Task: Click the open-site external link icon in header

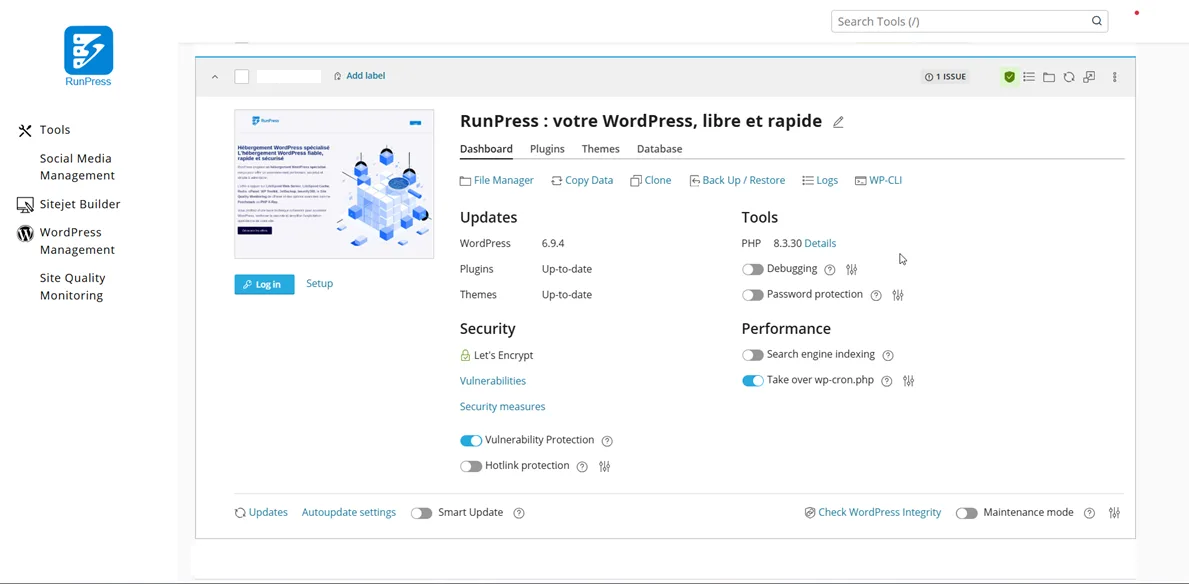Action: (1089, 77)
